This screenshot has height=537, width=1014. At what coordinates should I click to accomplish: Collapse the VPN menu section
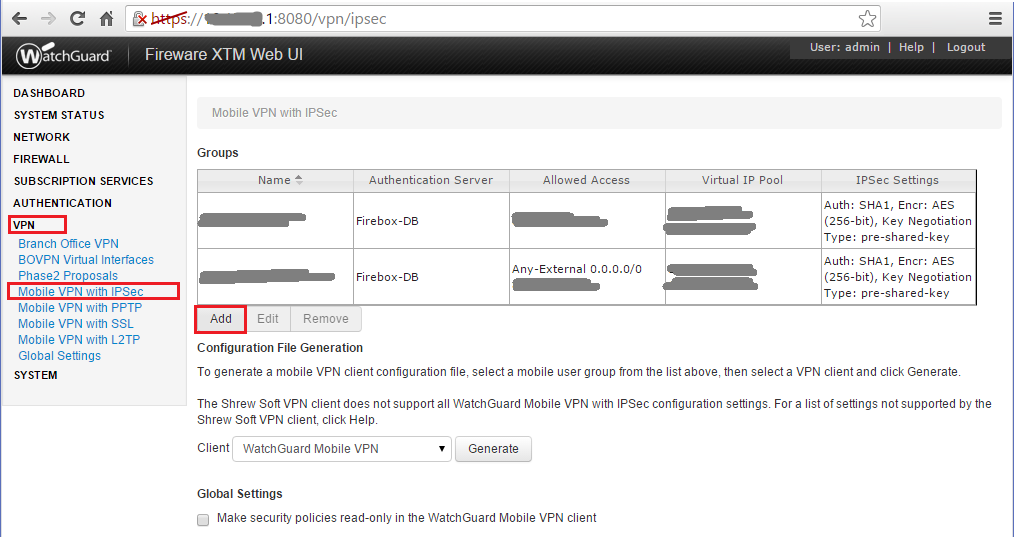point(24,225)
